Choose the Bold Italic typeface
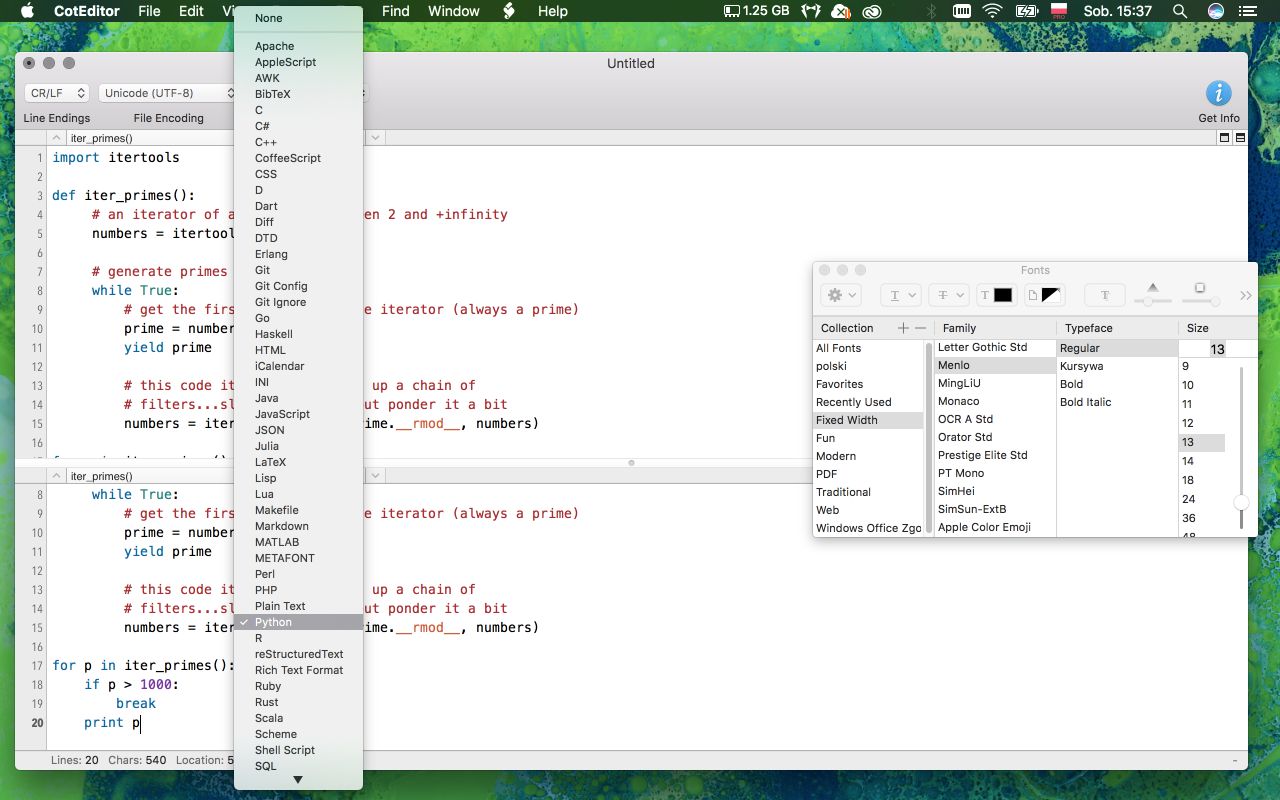 (x=1117, y=402)
